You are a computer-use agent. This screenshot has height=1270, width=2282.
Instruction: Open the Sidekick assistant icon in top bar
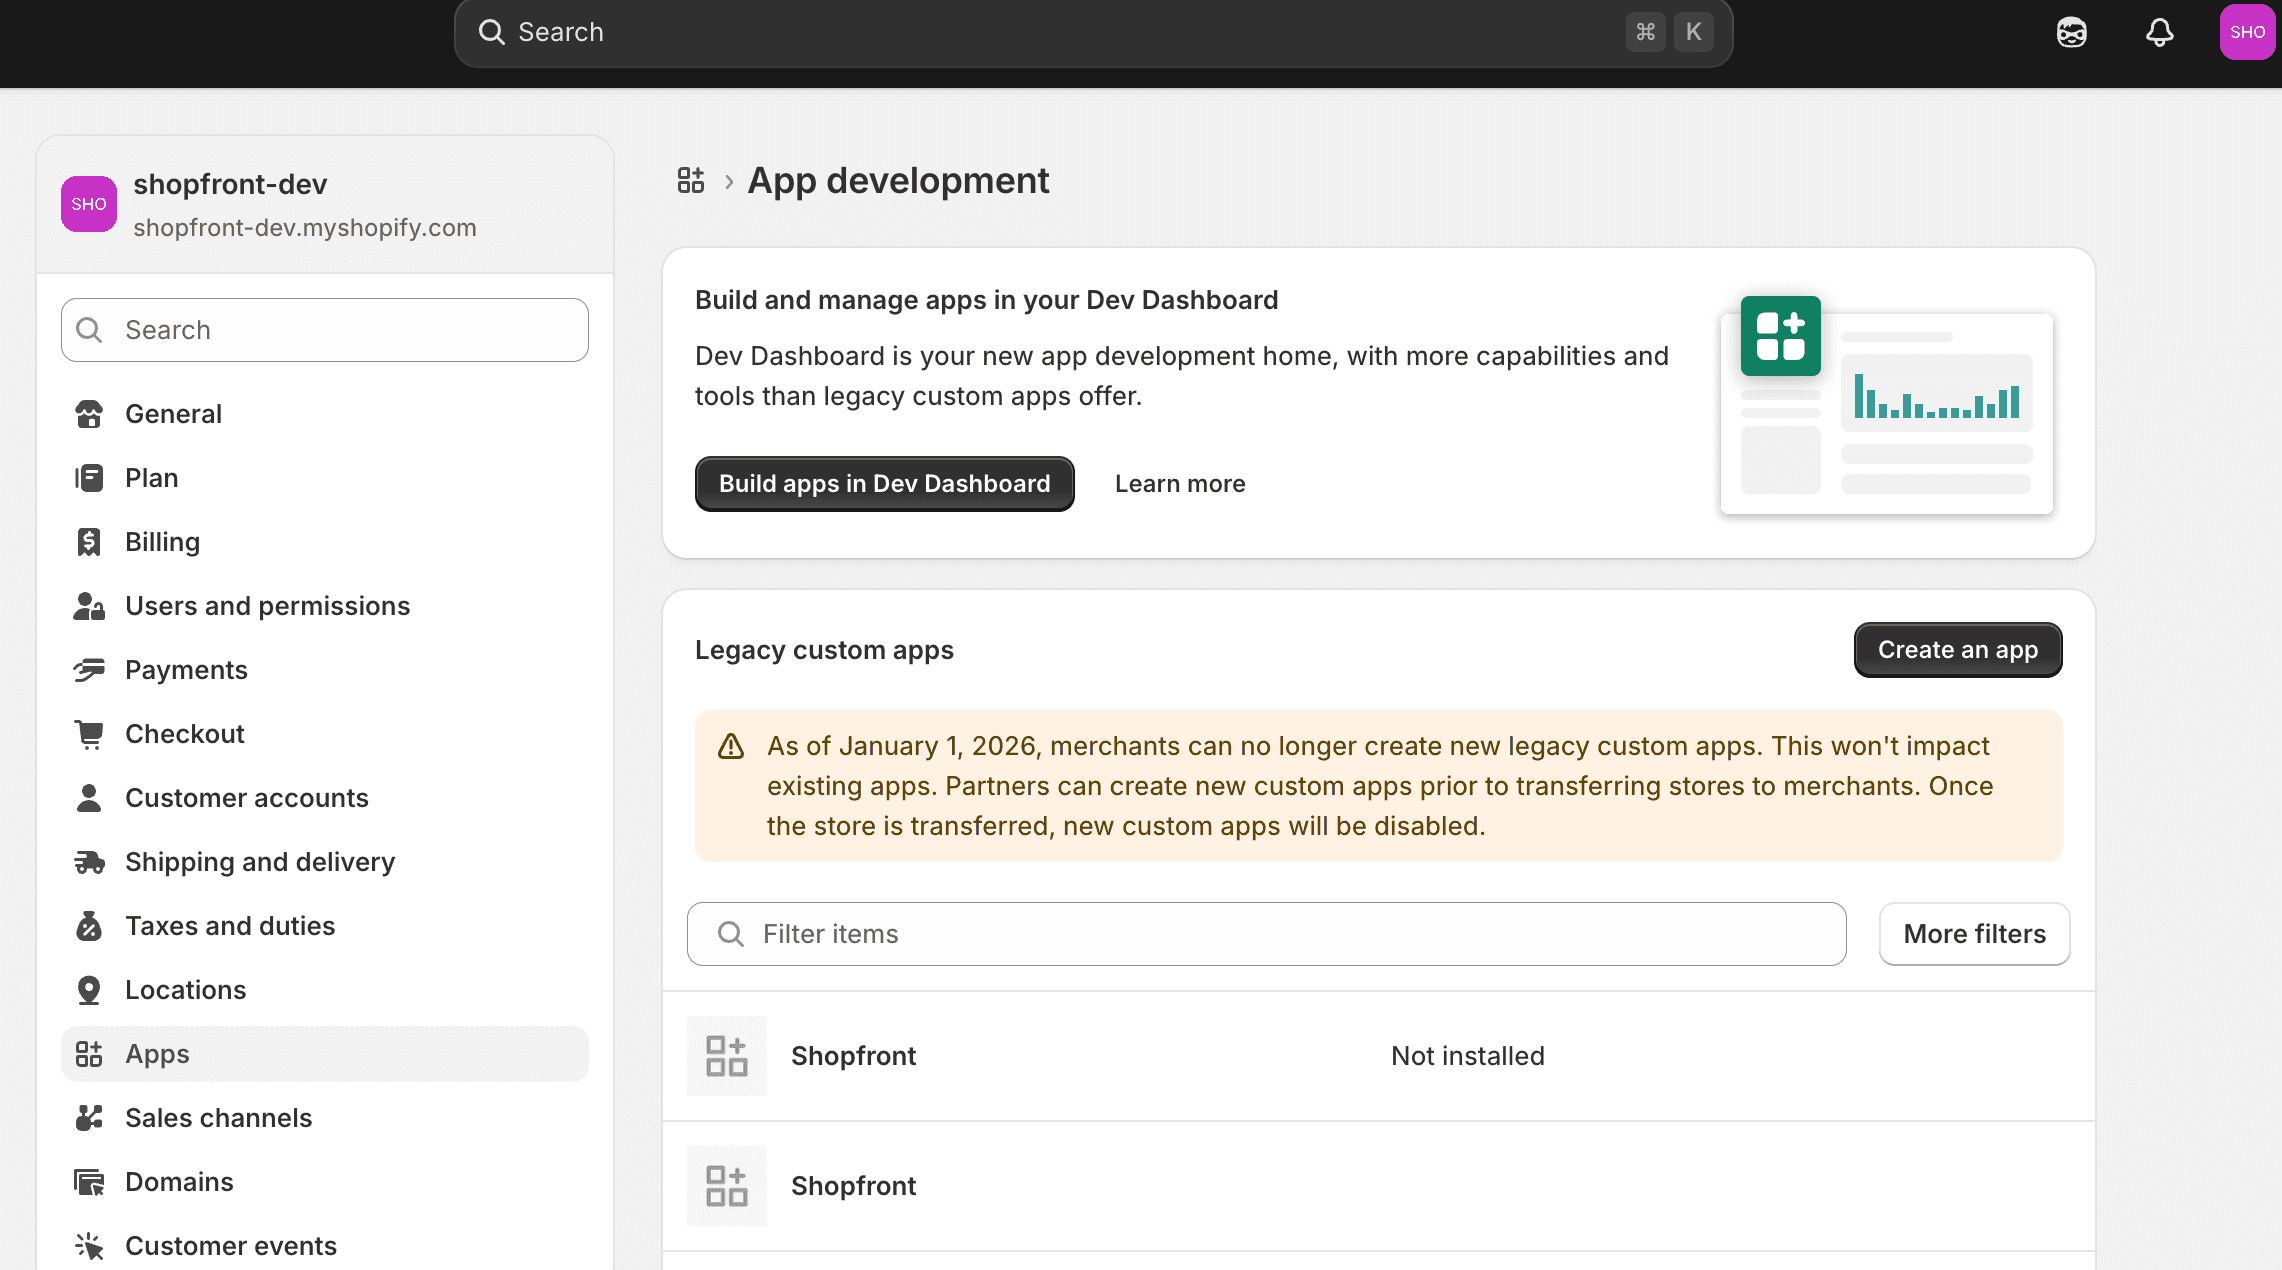[x=2072, y=32]
